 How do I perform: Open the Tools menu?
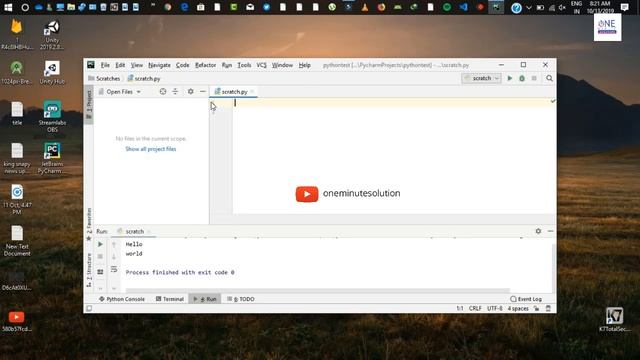point(244,65)
